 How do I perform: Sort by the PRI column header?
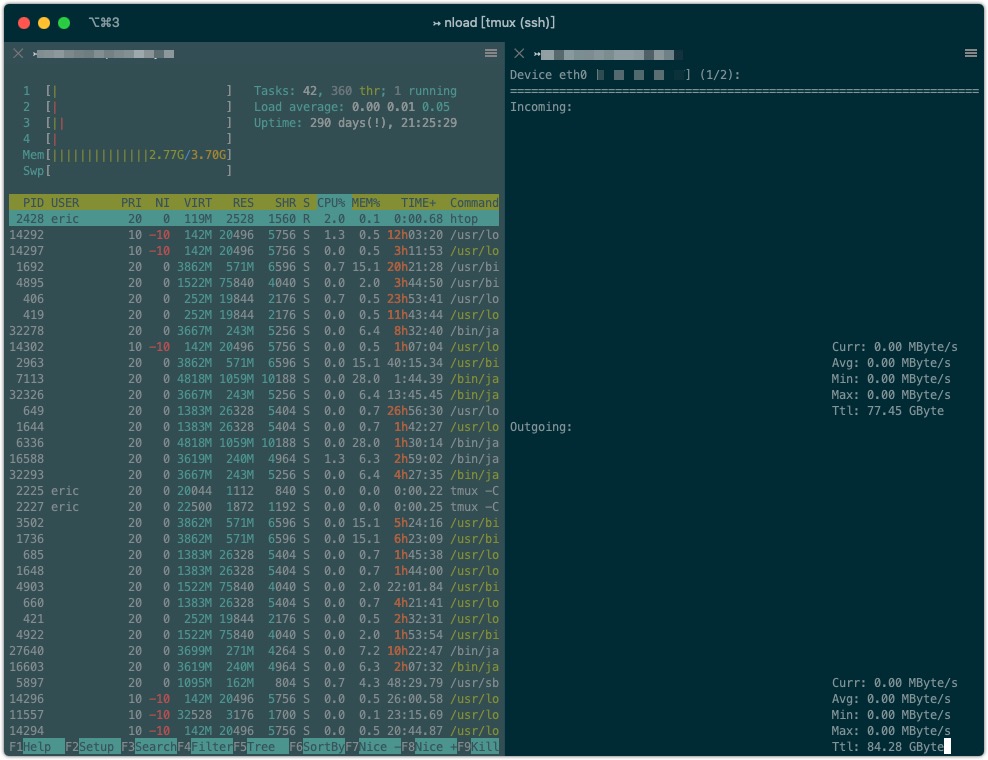(131, 203)
